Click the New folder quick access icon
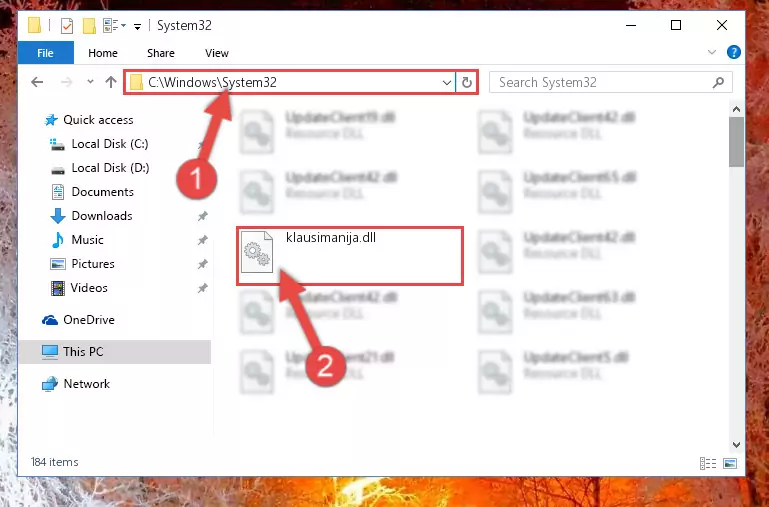This screenshot has width=769, height=507. [89, 25]
